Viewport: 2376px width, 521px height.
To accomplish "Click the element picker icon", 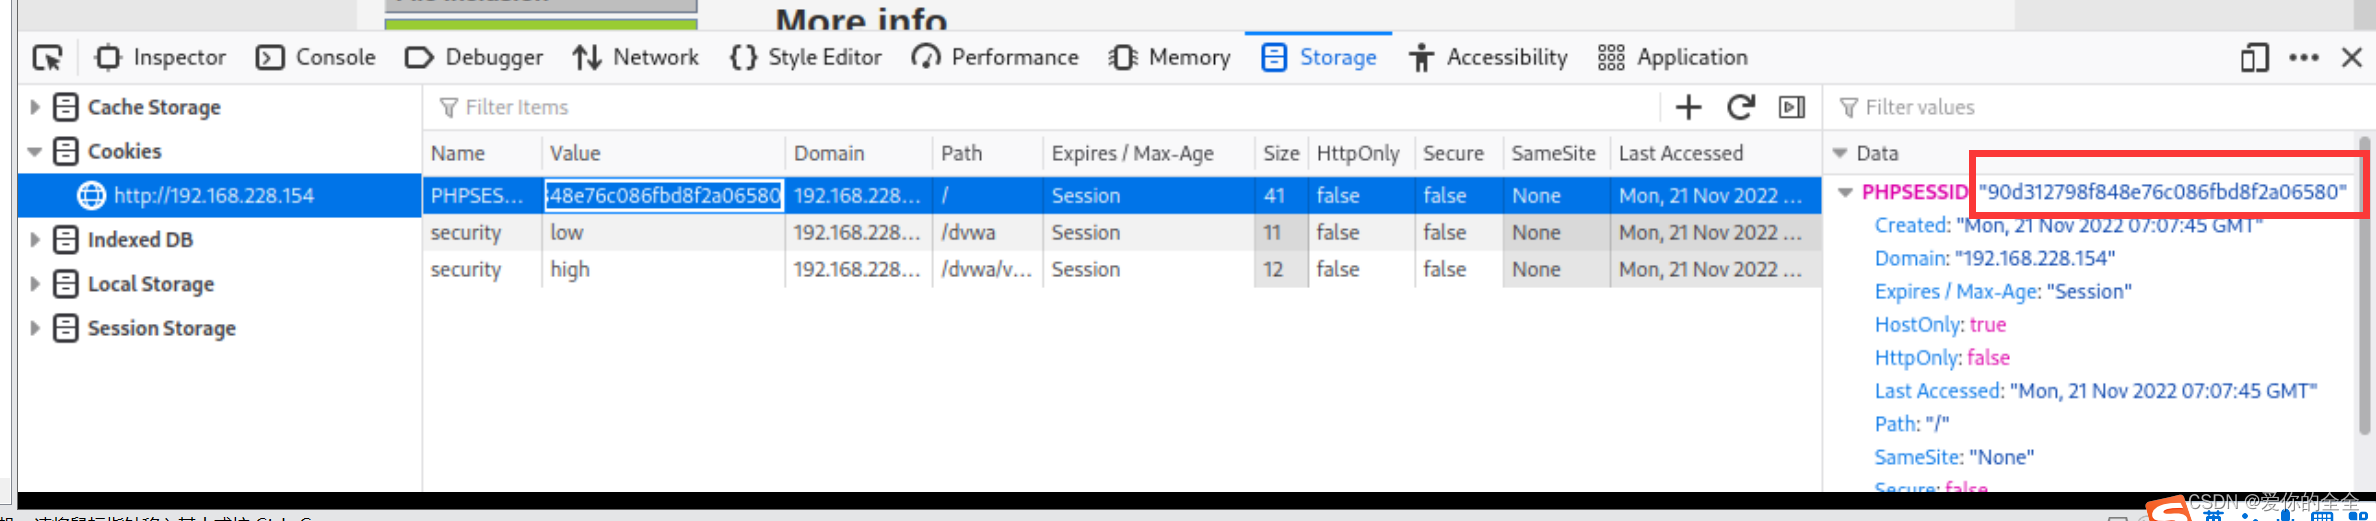I will tap(47, 58).
